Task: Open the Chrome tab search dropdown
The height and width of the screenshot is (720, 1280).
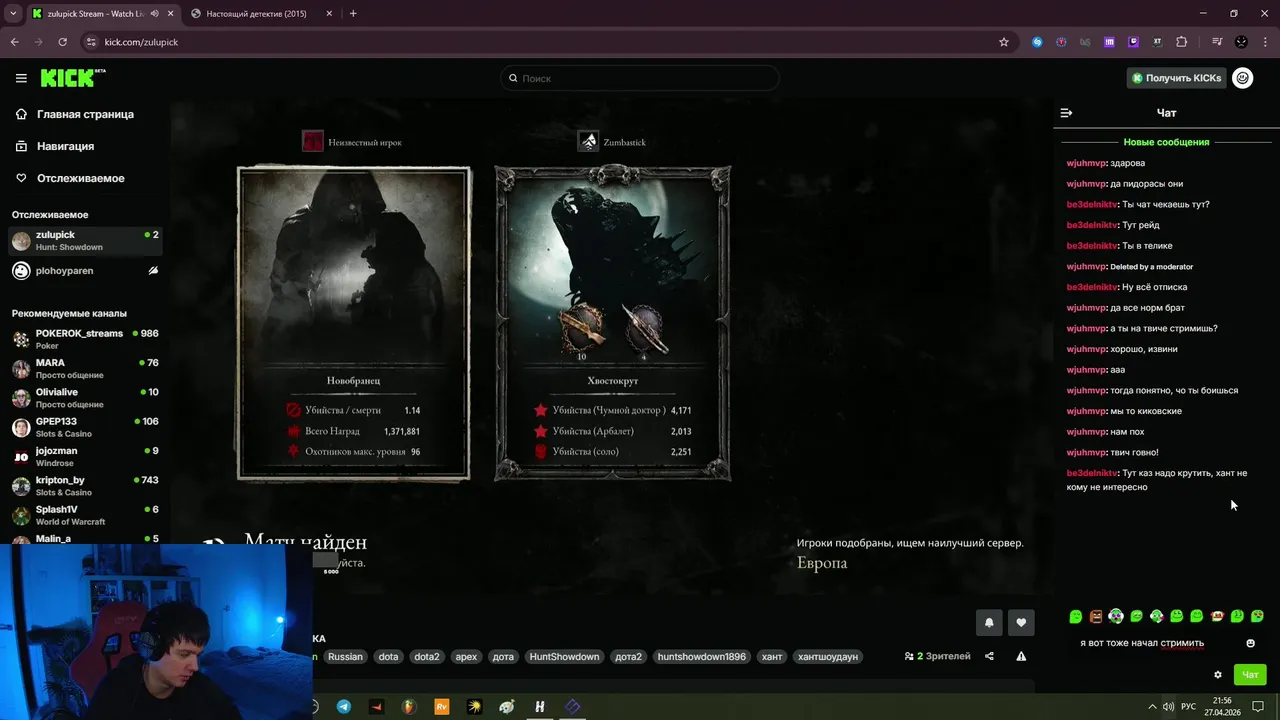Action: (x=13, y=13)
